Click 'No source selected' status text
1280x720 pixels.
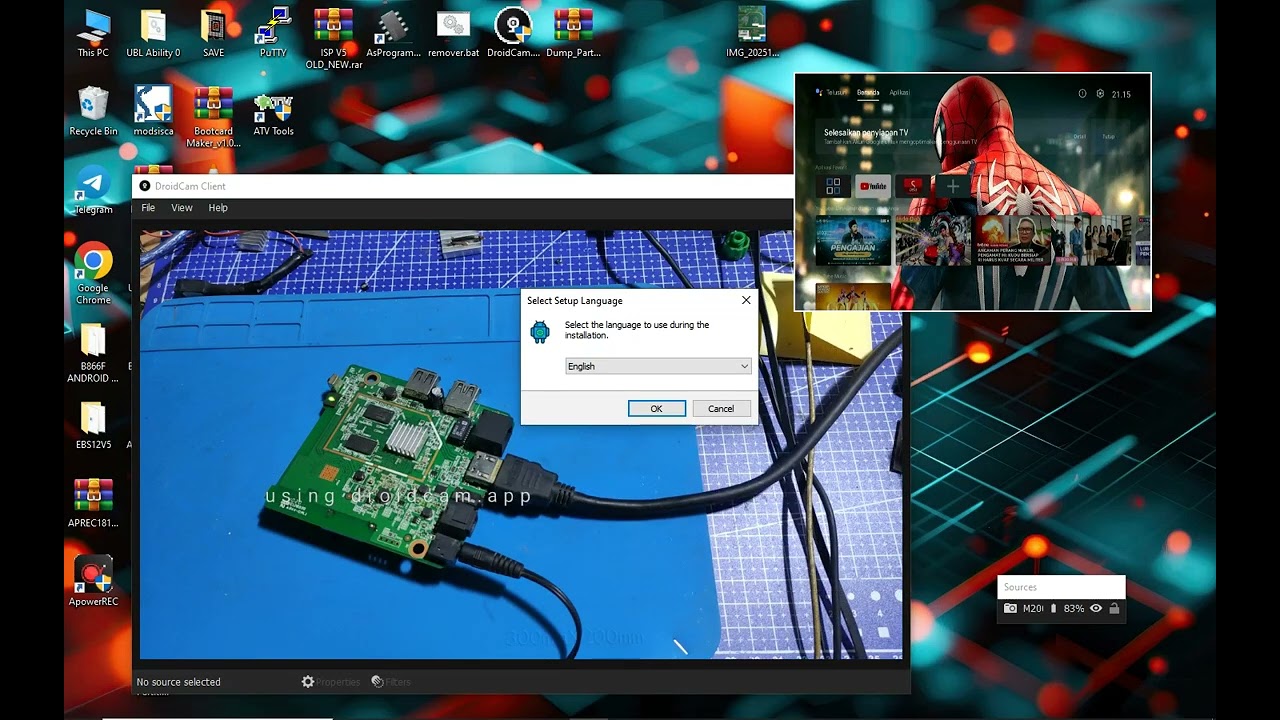click(179, 682)
